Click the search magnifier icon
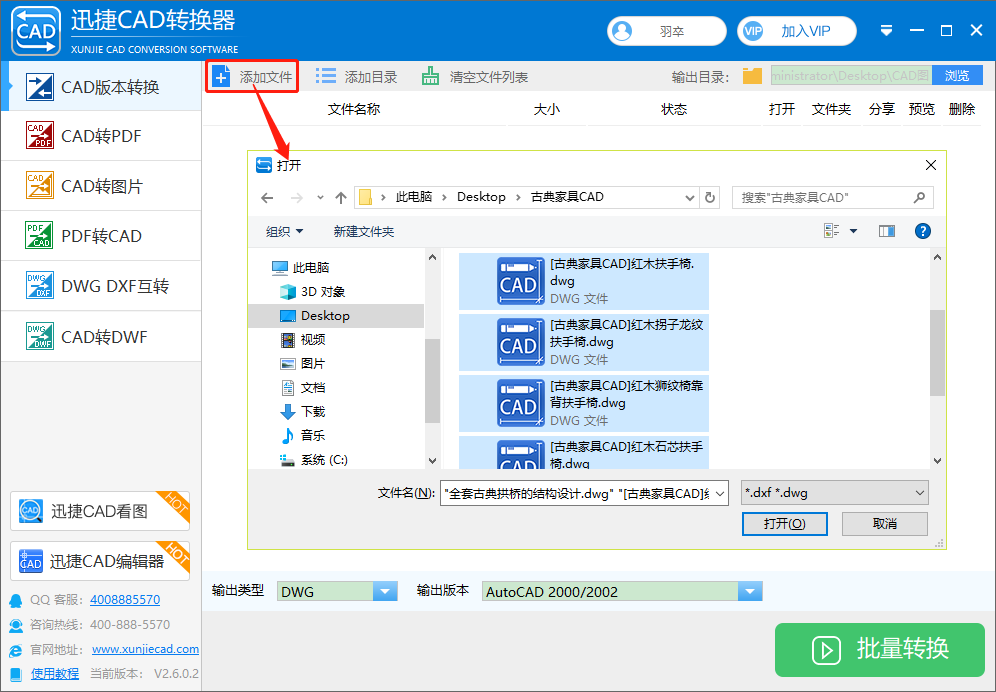This screenshot has width=996, height=692. (919, 198)
